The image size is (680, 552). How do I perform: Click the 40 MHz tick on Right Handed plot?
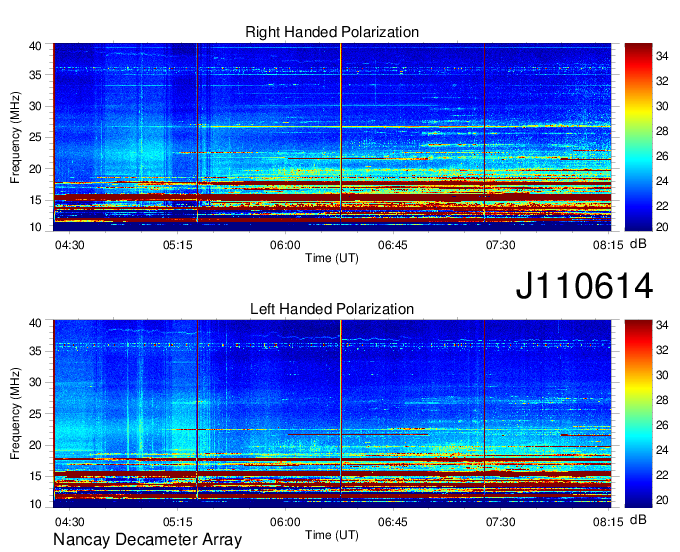(36, 46)
